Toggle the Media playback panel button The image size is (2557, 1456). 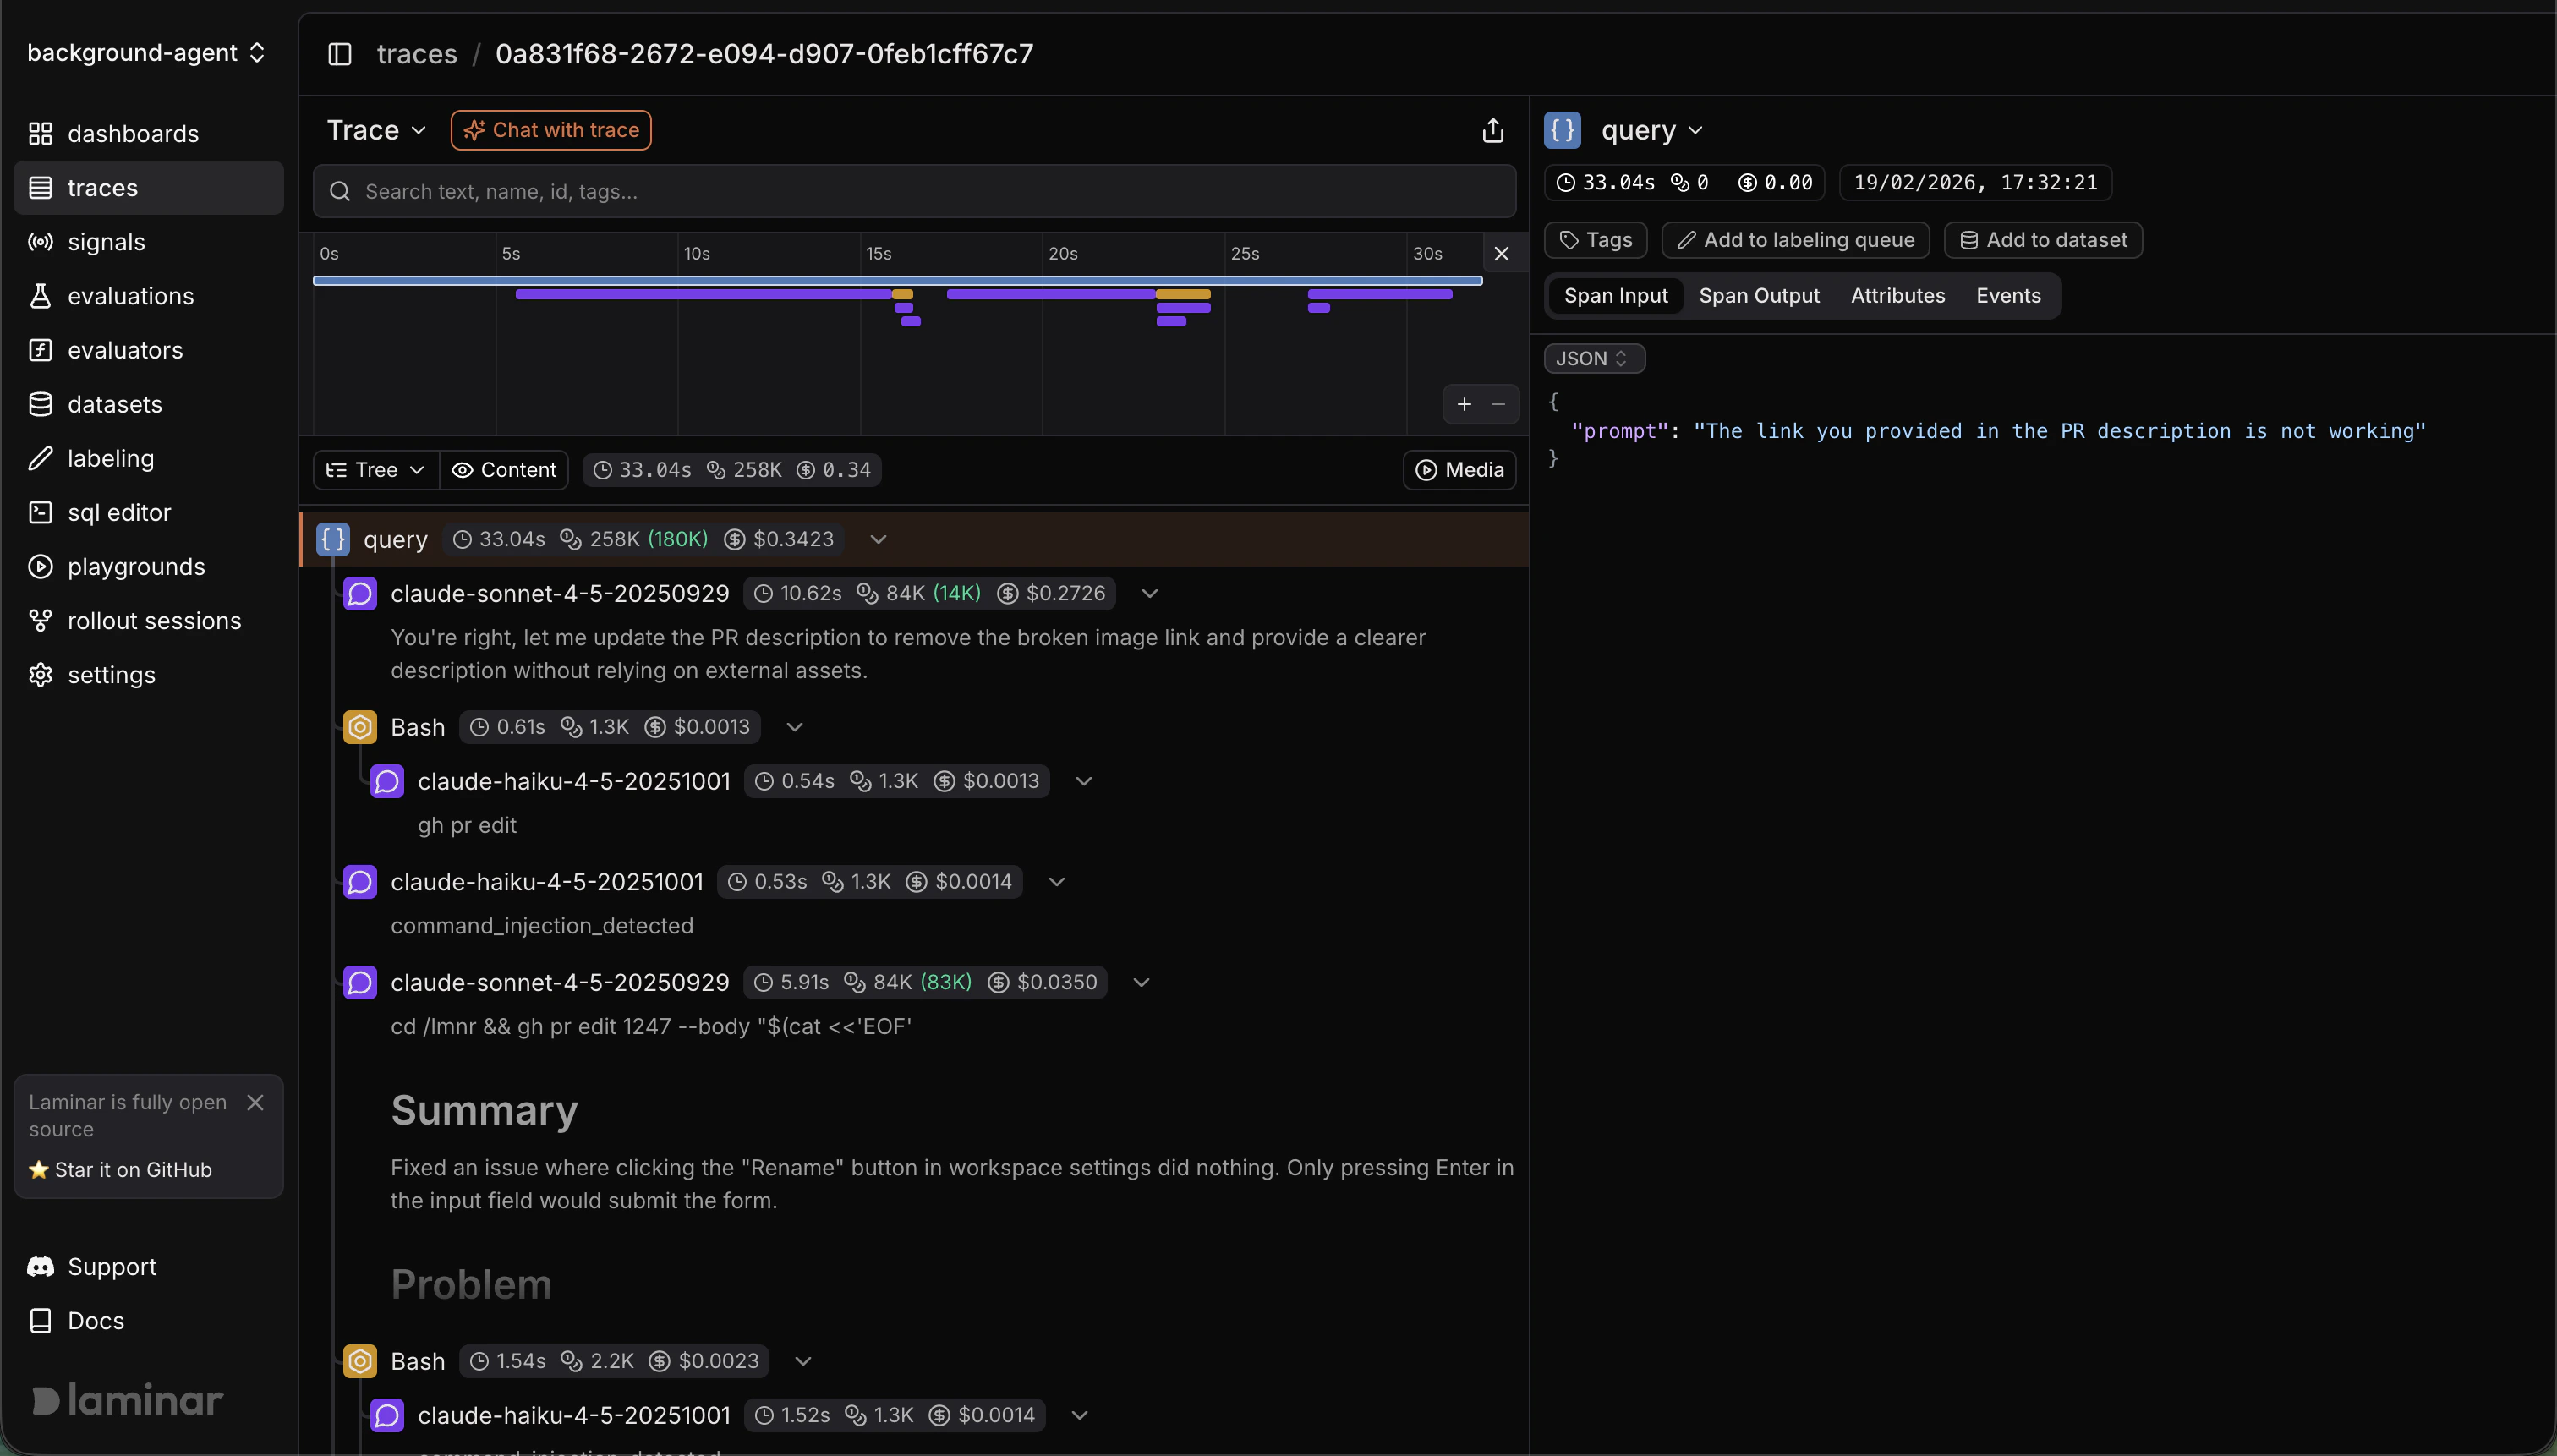tap(1459, 470)
